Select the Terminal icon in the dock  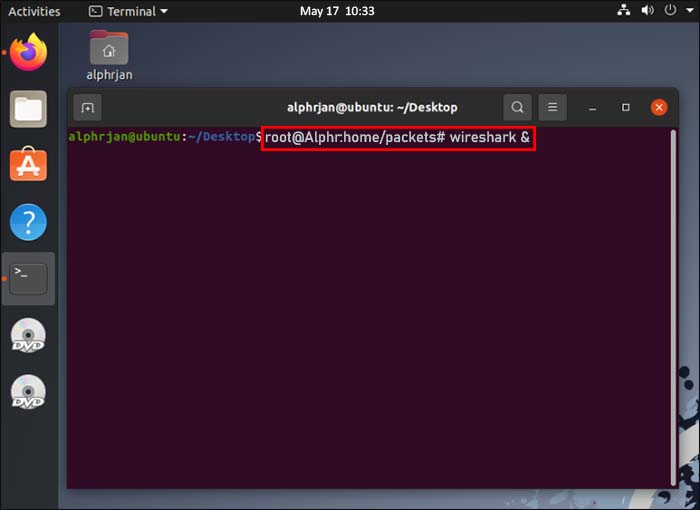click(x=28, y=279)
